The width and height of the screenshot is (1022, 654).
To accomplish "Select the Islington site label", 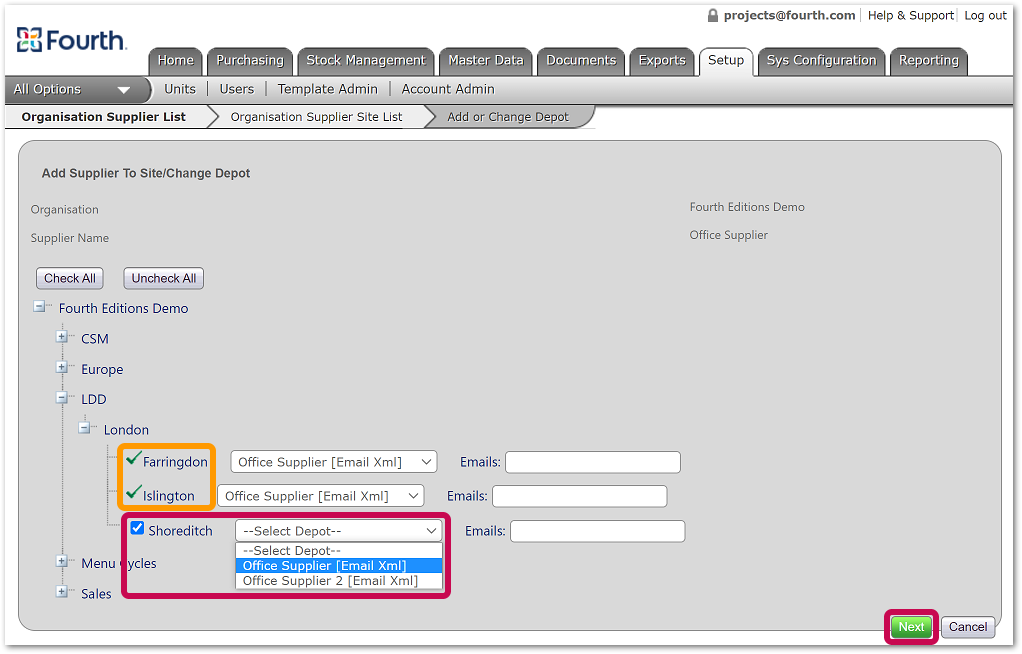I will (x=169, y=496).
